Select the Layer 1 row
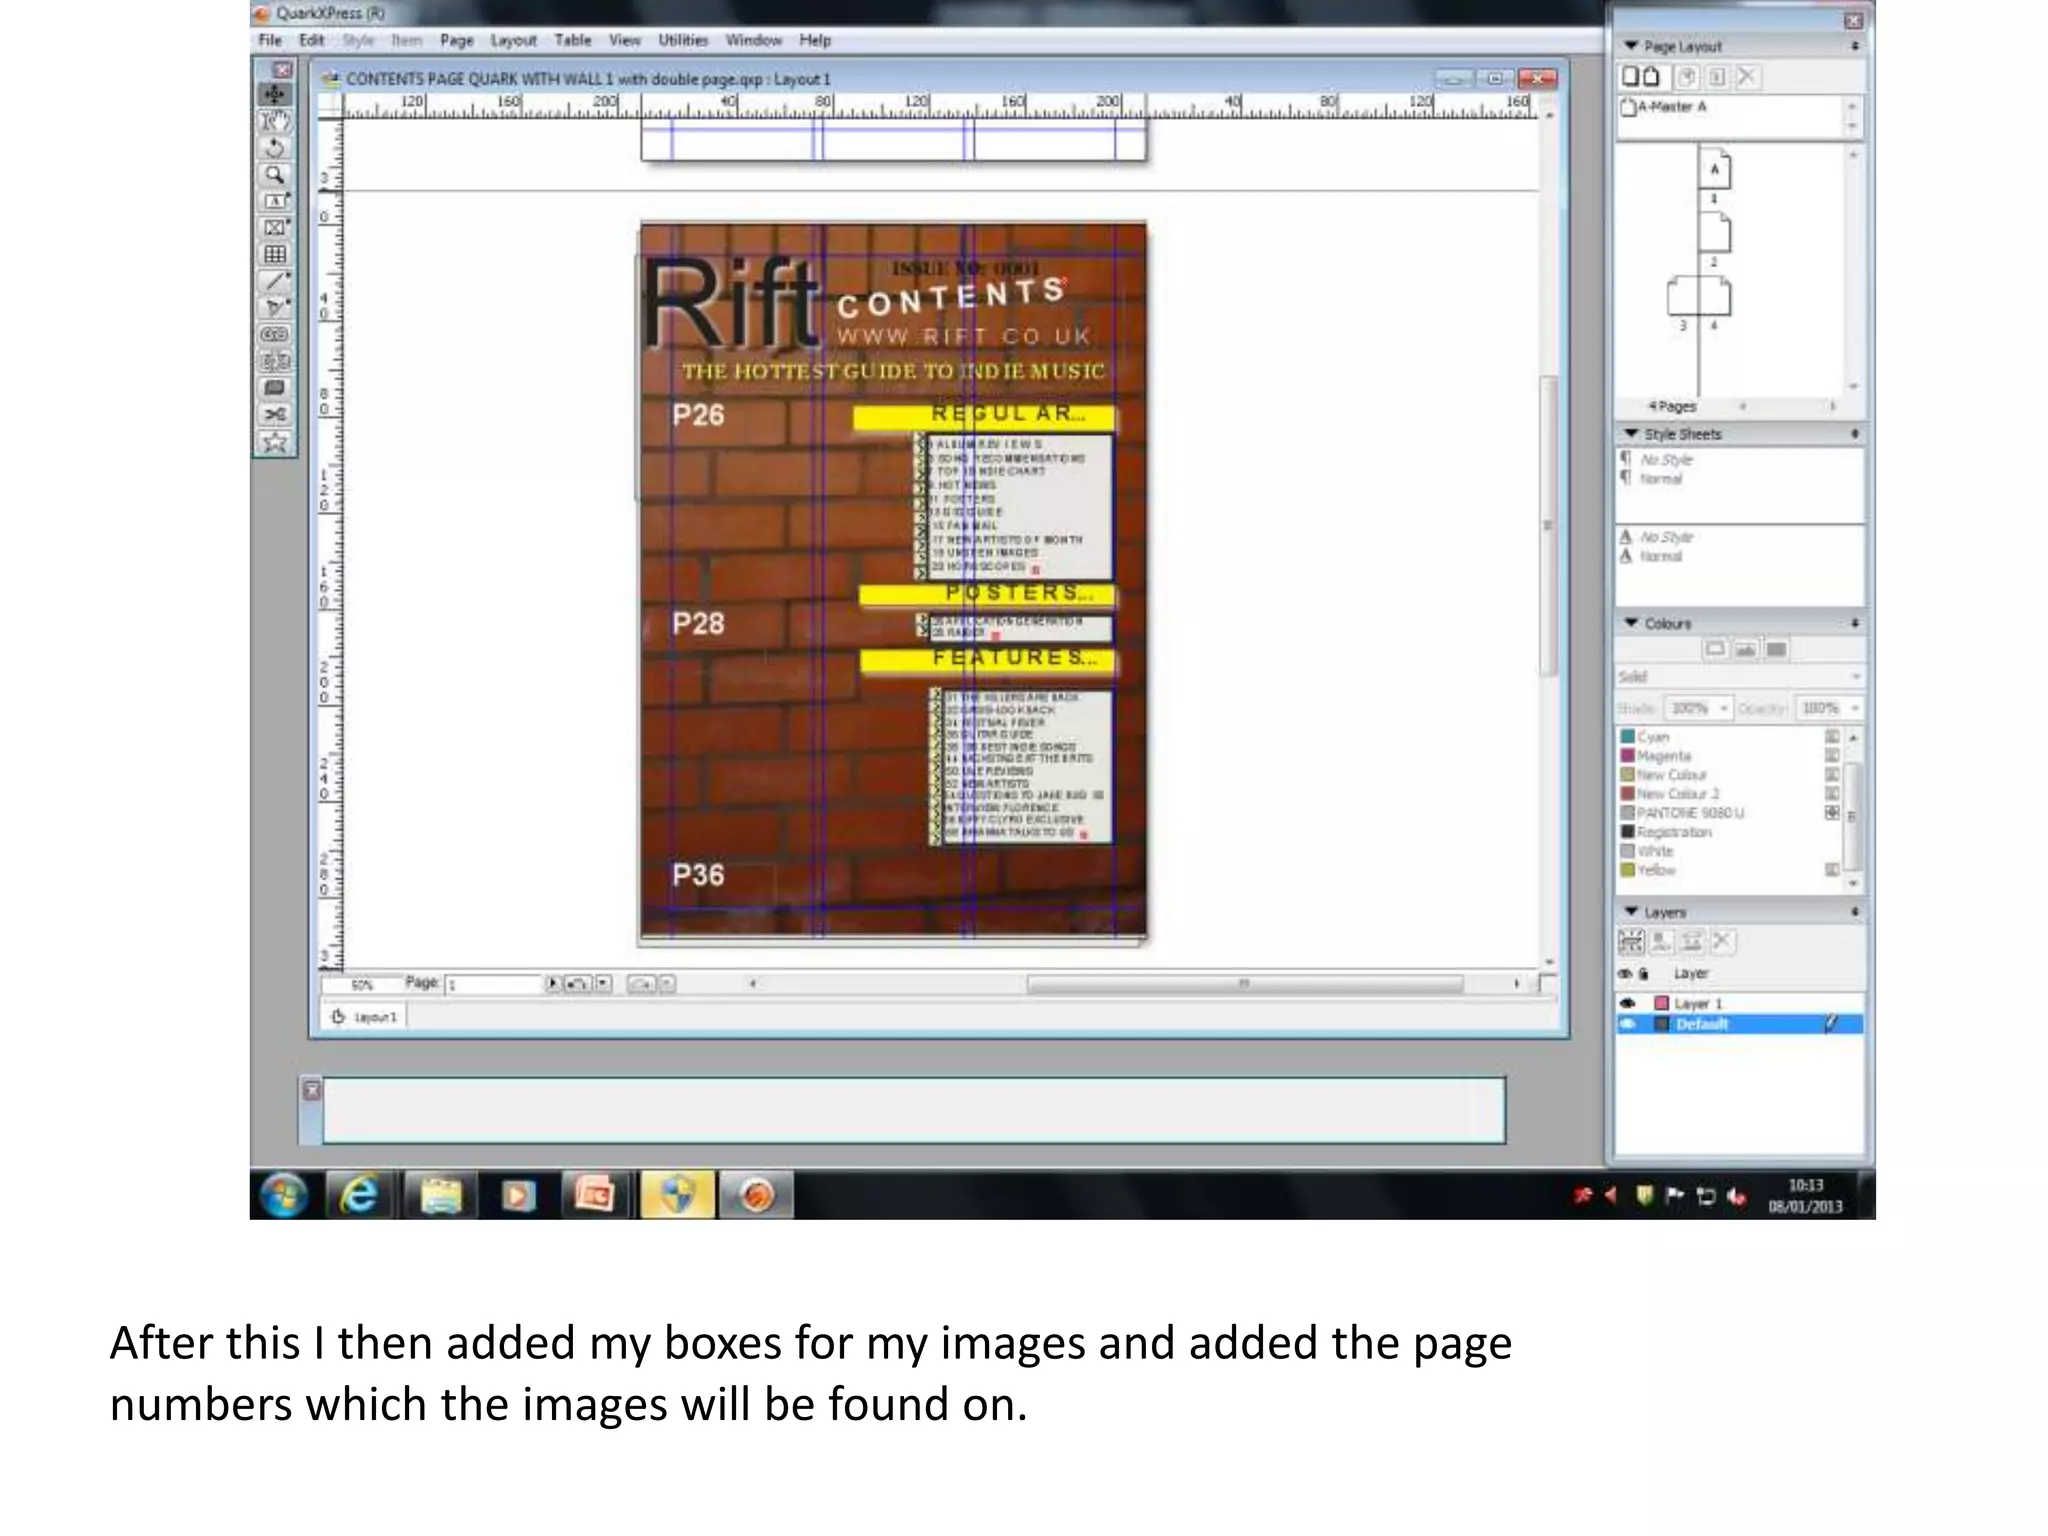The width and height of the screenshot is (2048, 1536). coord(1740,1003)
